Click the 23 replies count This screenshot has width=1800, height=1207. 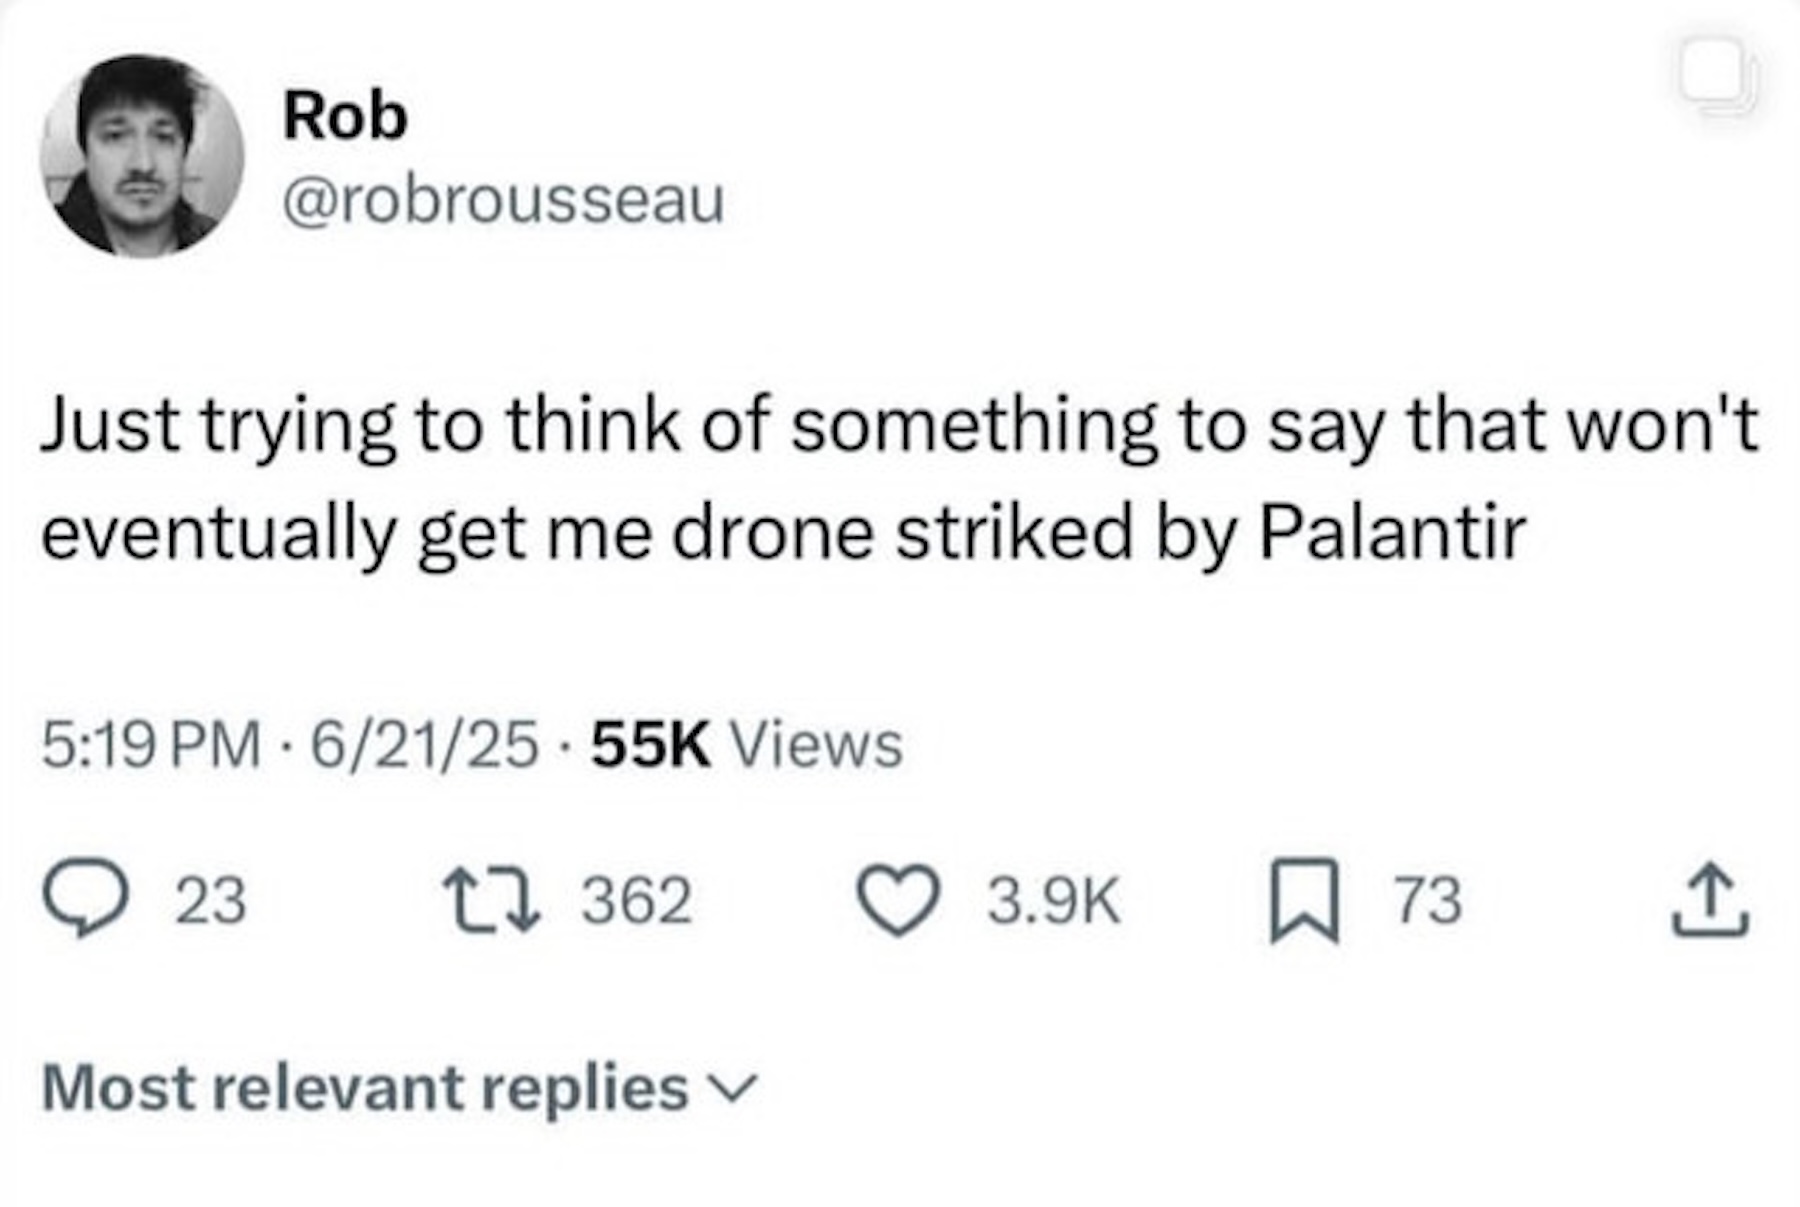[x=211, y=899]
